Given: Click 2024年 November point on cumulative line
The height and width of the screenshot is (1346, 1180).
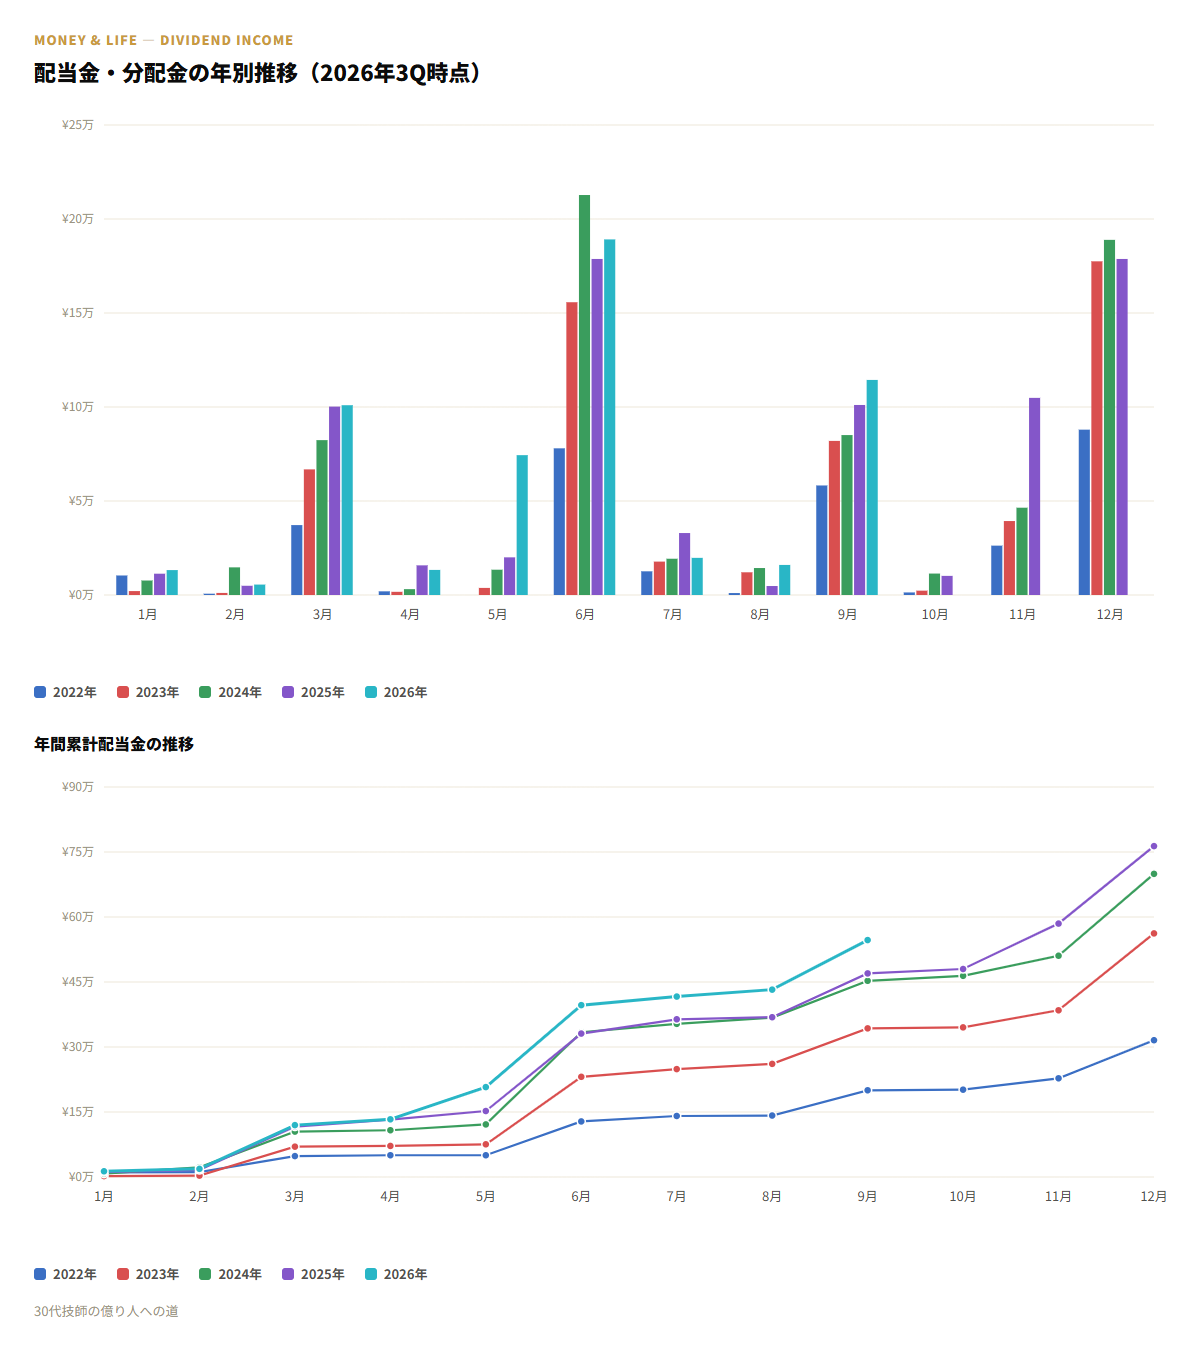Looking at the screenshot, I should coord(1058,956).
